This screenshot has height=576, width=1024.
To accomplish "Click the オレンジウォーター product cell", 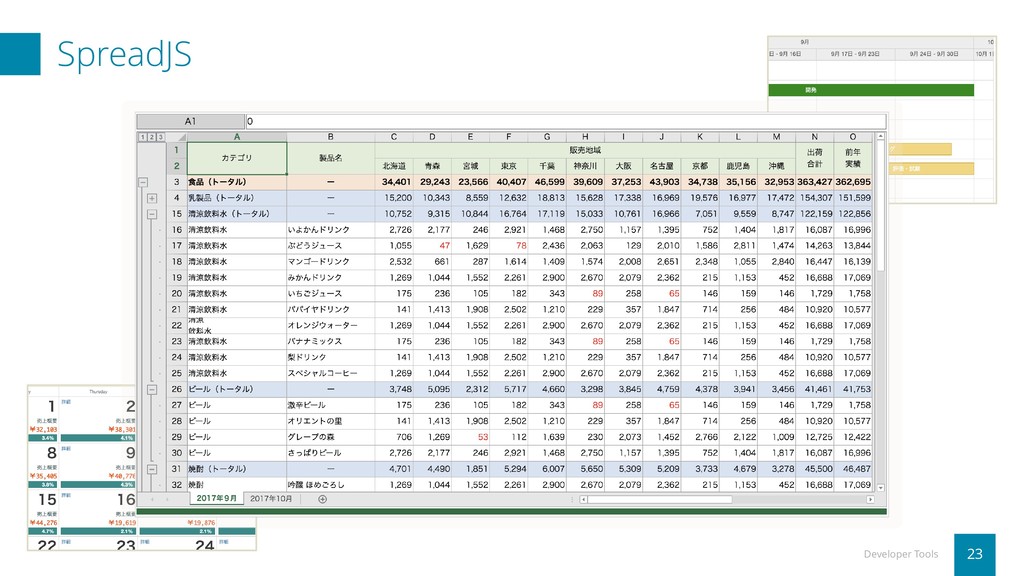I will pyautogui.click(x=330, y=325).
